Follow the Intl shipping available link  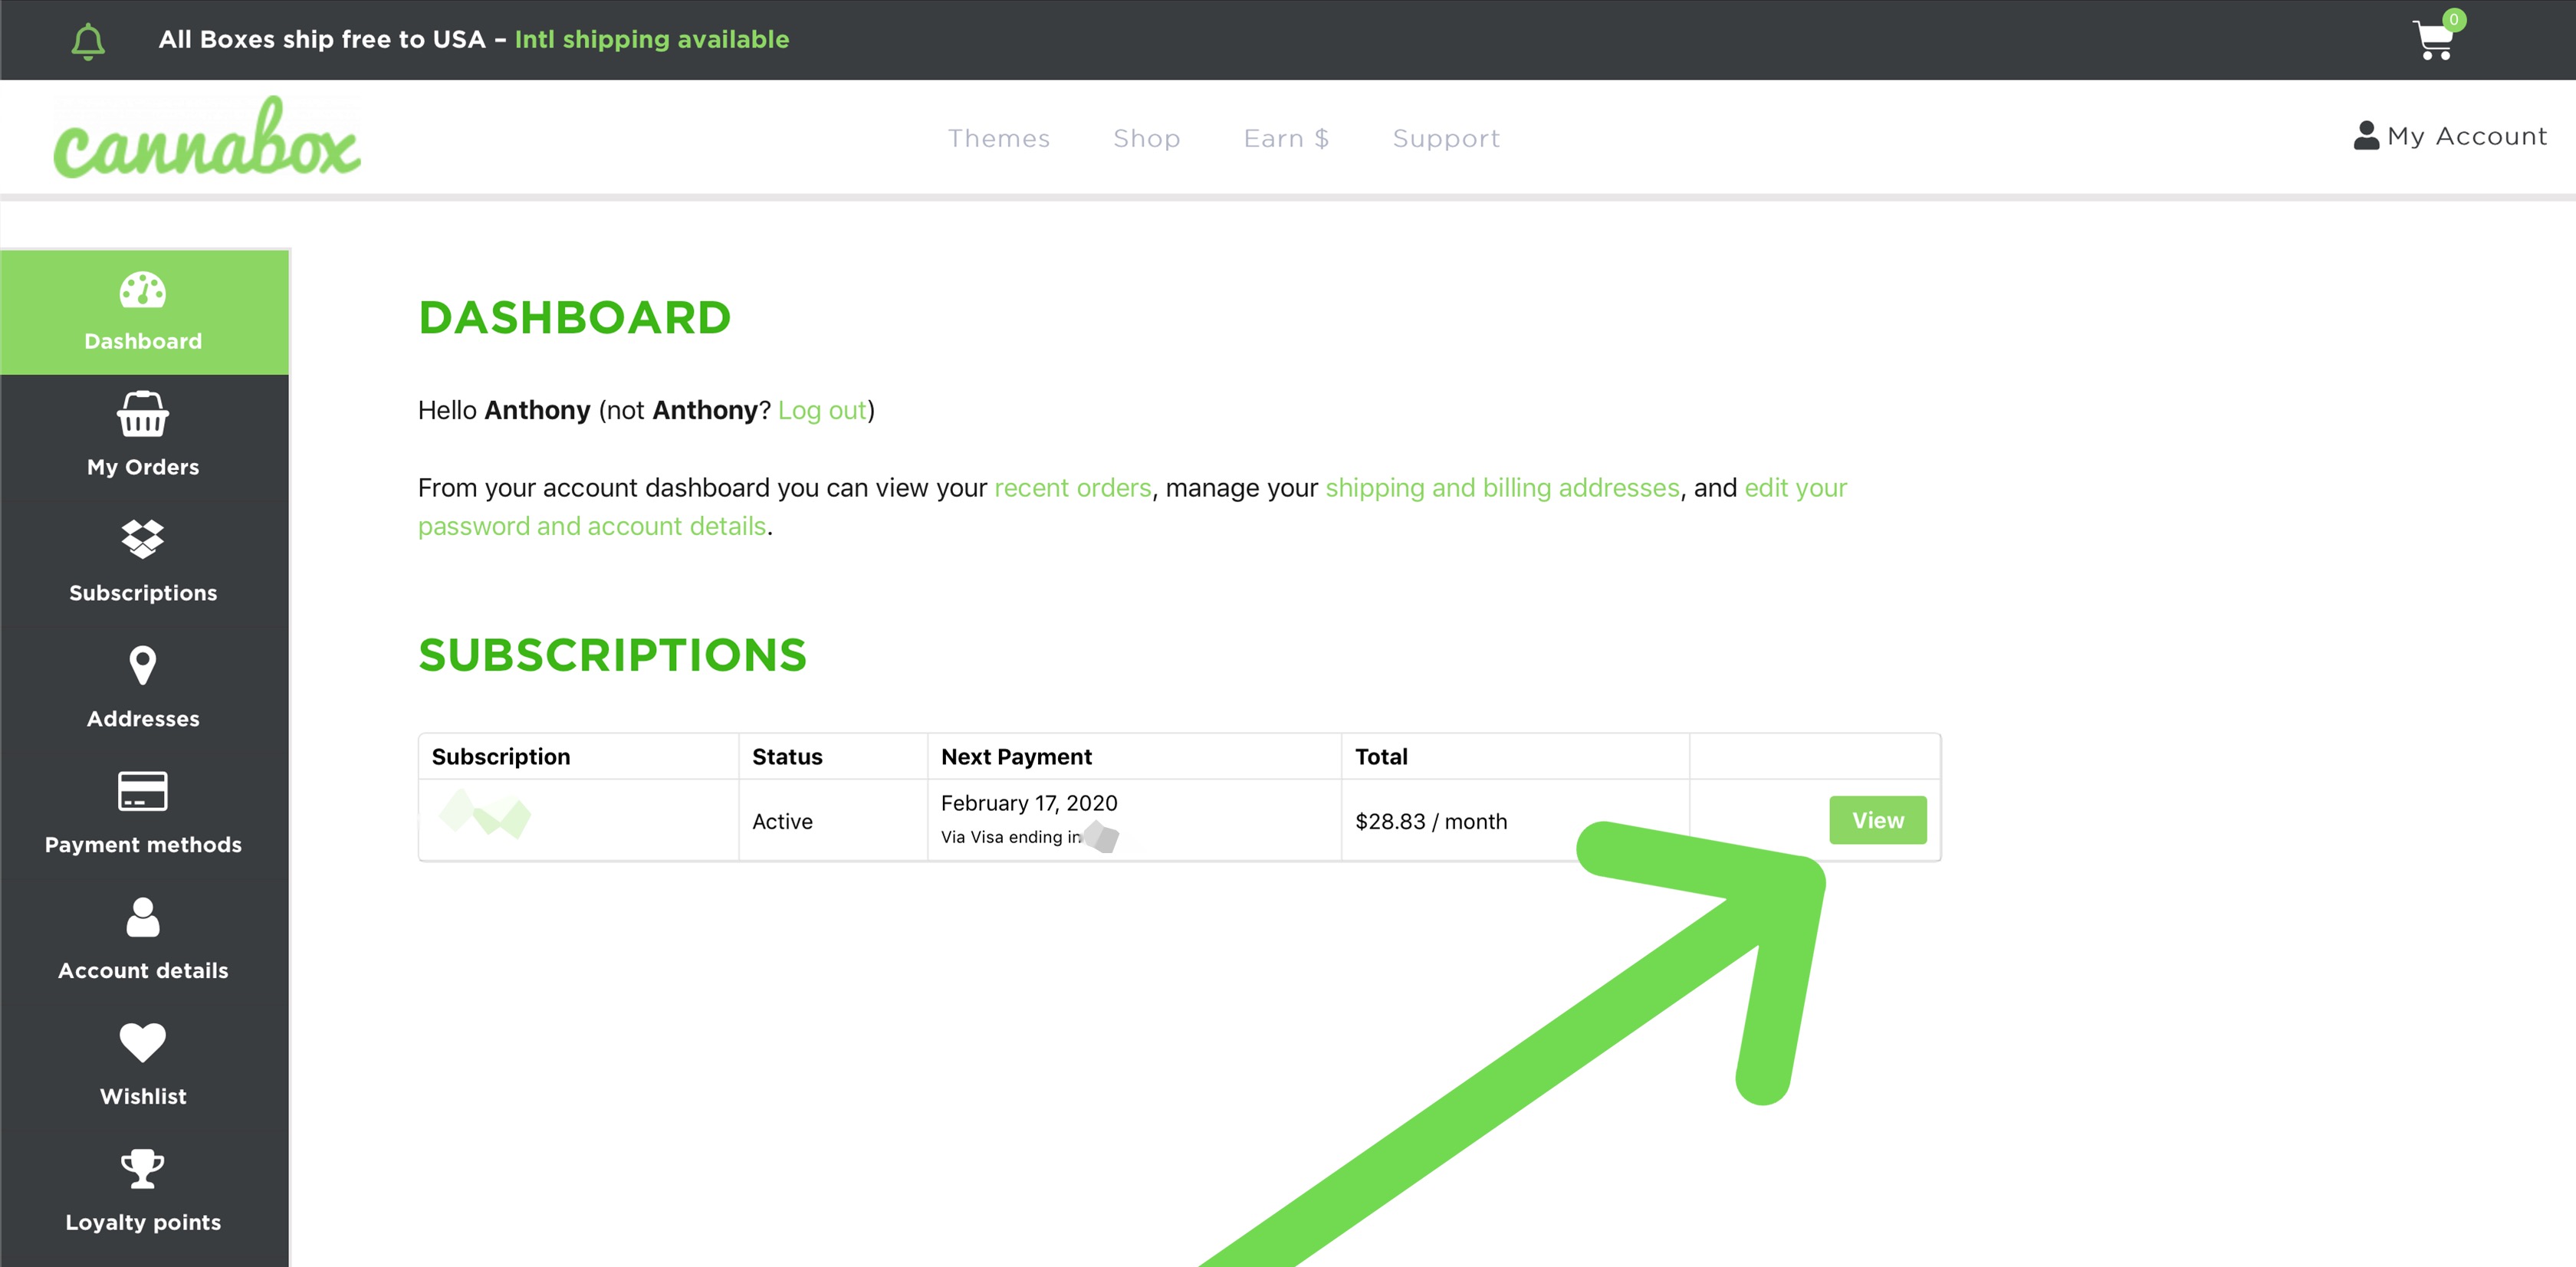[x=652, y=40]
